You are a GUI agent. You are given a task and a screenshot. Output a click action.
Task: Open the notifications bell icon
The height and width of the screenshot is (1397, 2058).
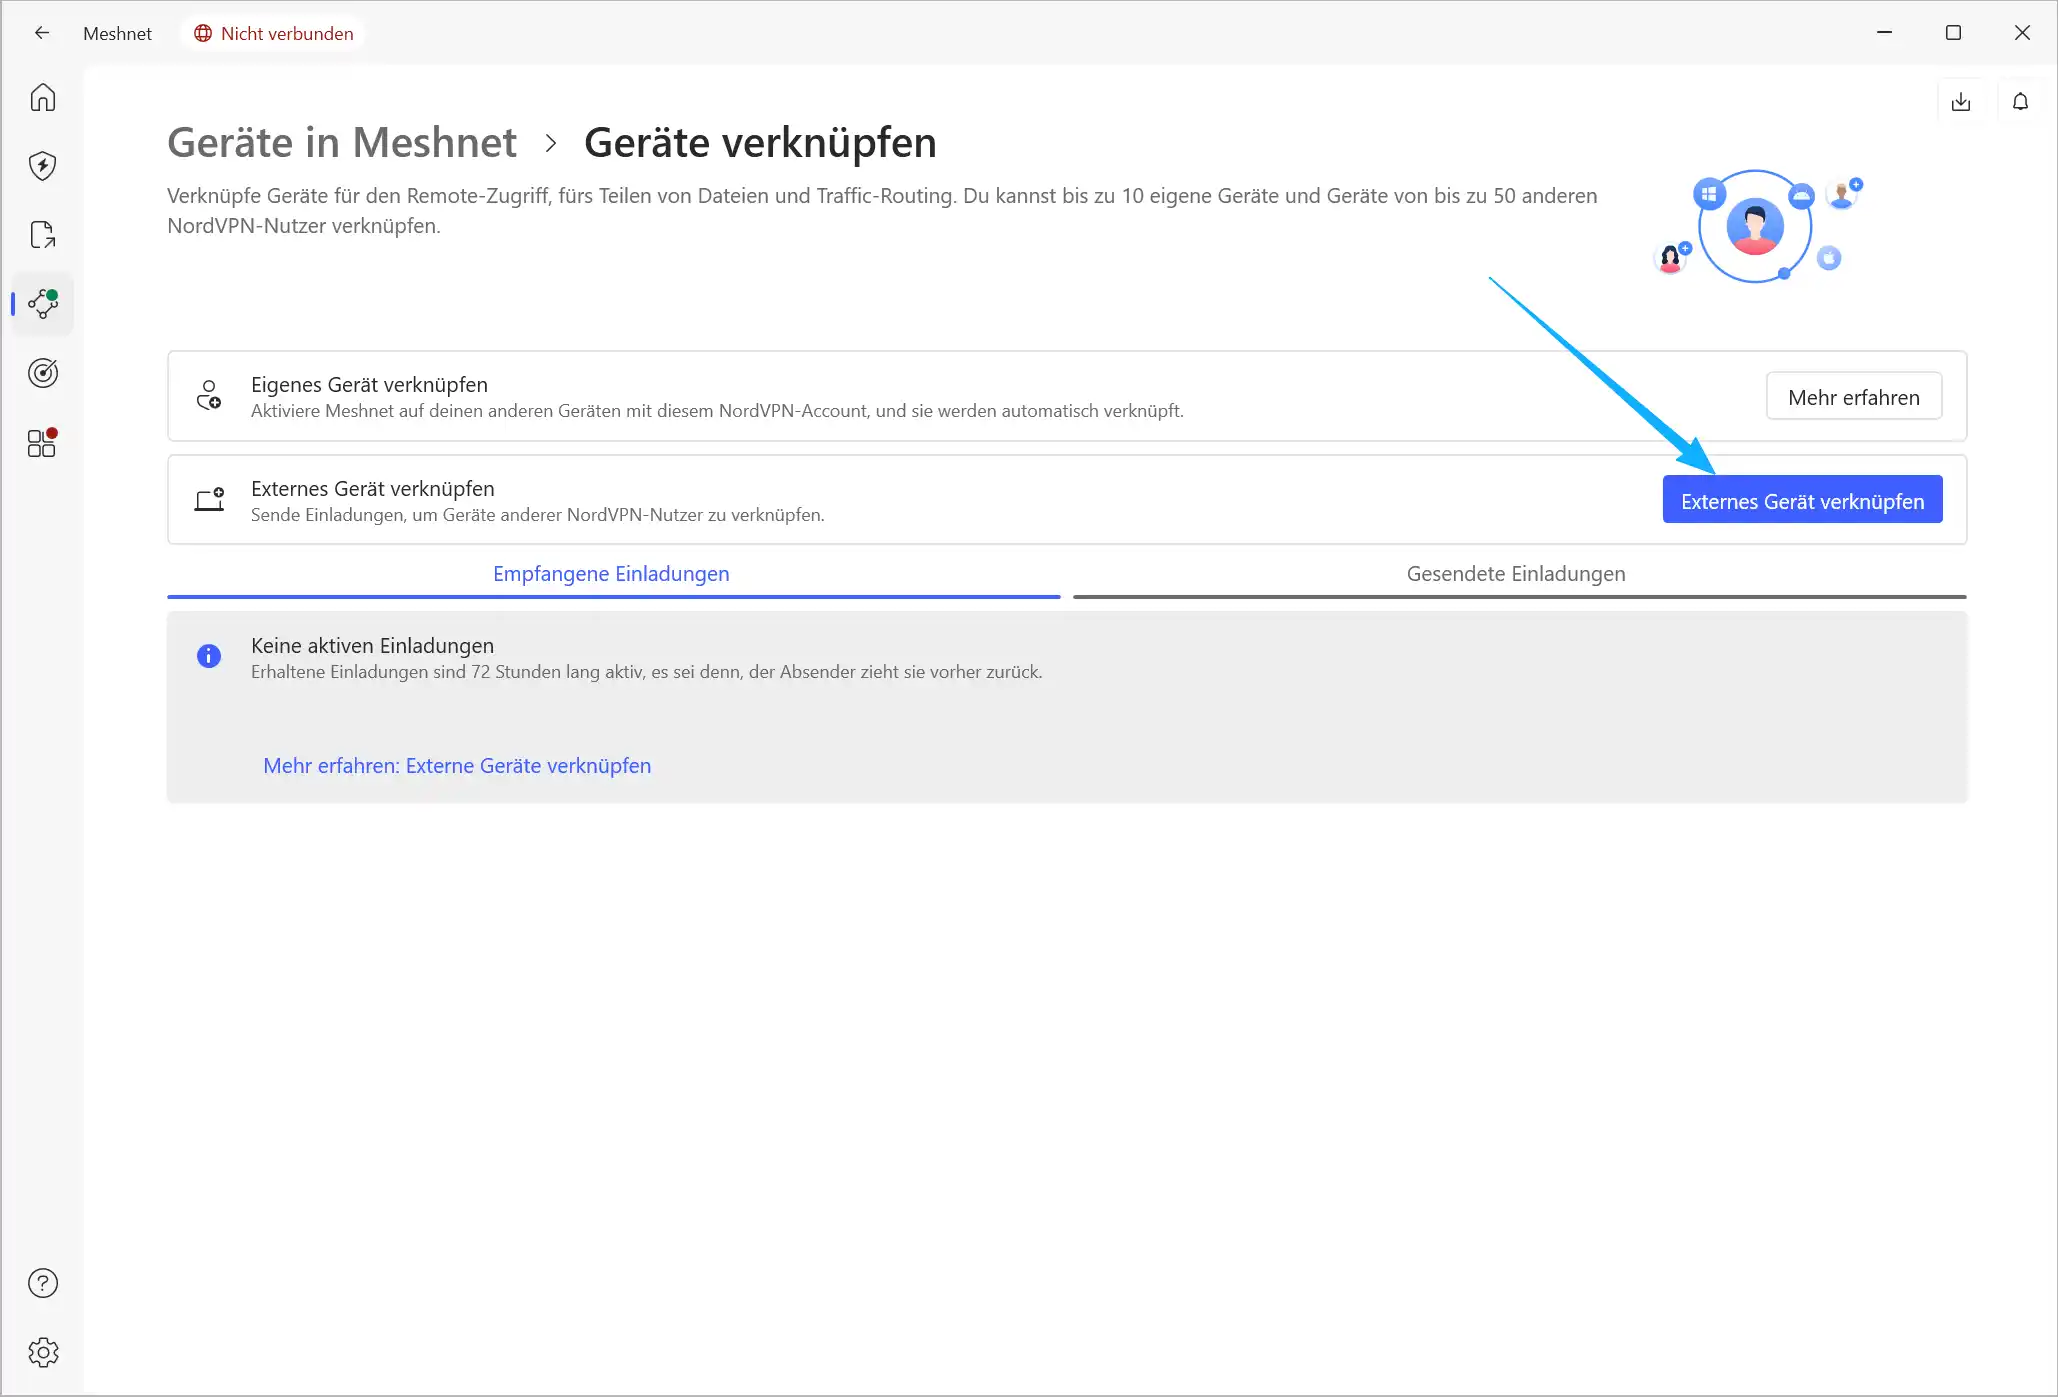click(x=2020, y=102)
